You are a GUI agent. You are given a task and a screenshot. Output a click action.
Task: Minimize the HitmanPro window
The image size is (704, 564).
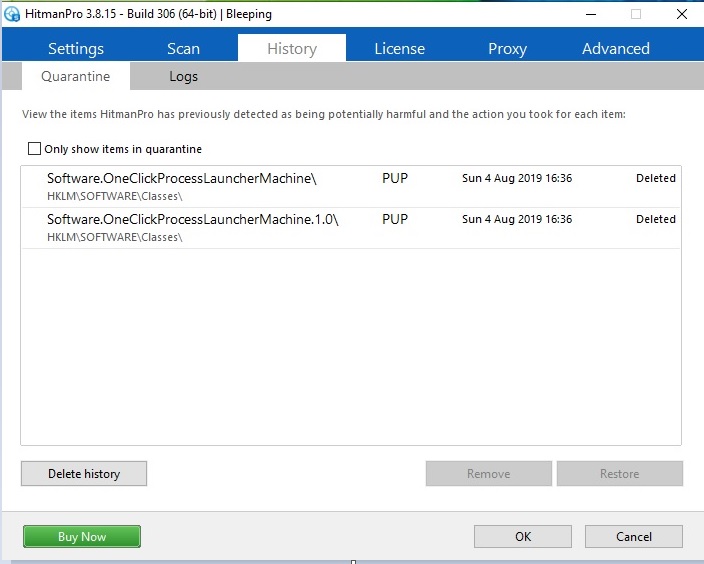tap(591, 14)
